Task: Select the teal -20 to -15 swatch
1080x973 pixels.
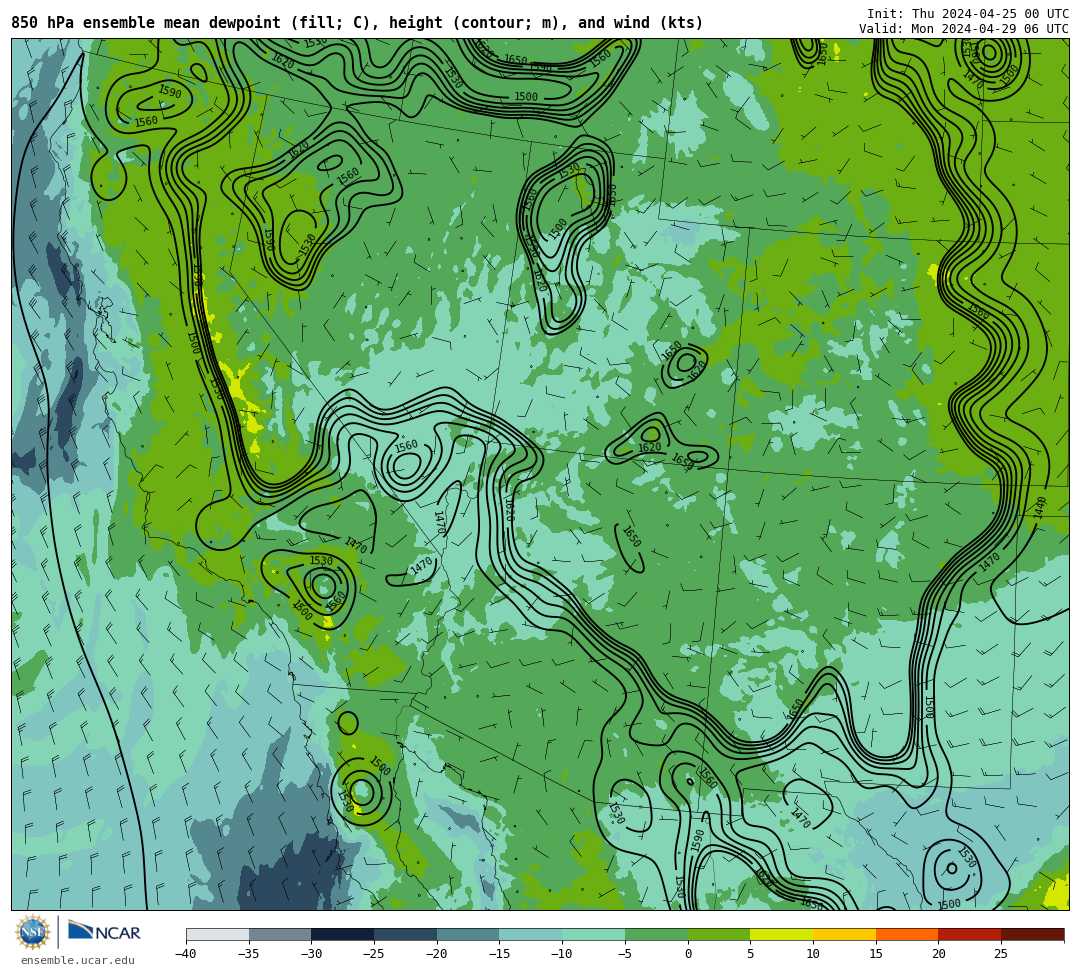Action: click(468, 934)
